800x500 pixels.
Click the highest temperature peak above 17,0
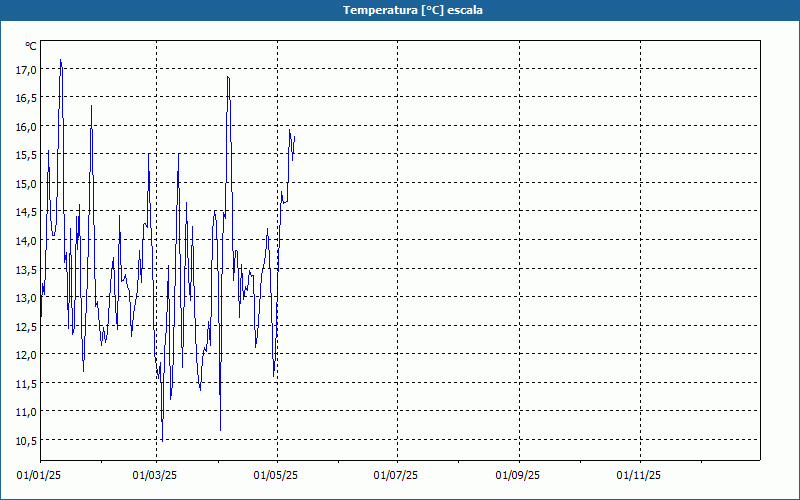pyautogui.click(x=61, y=60)
